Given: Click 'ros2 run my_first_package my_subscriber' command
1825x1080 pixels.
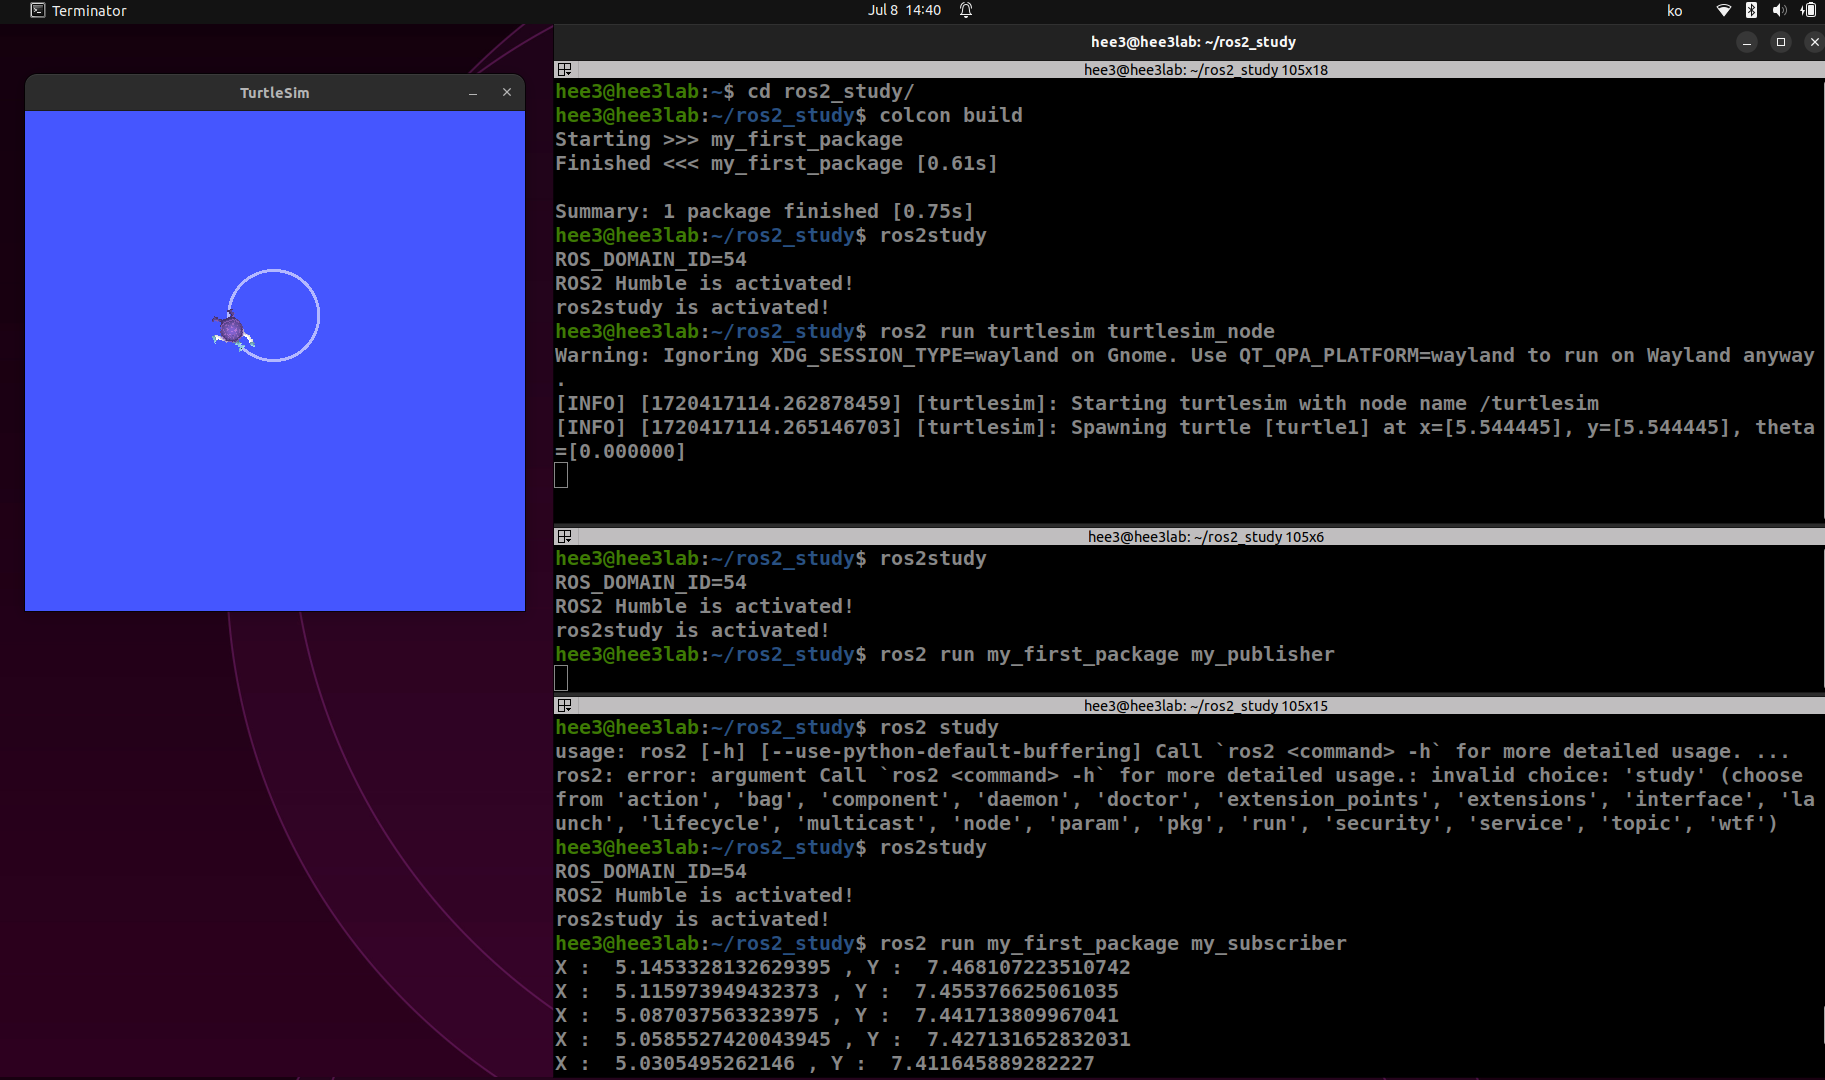Looking at the screenshot, I should (1113, 944).
